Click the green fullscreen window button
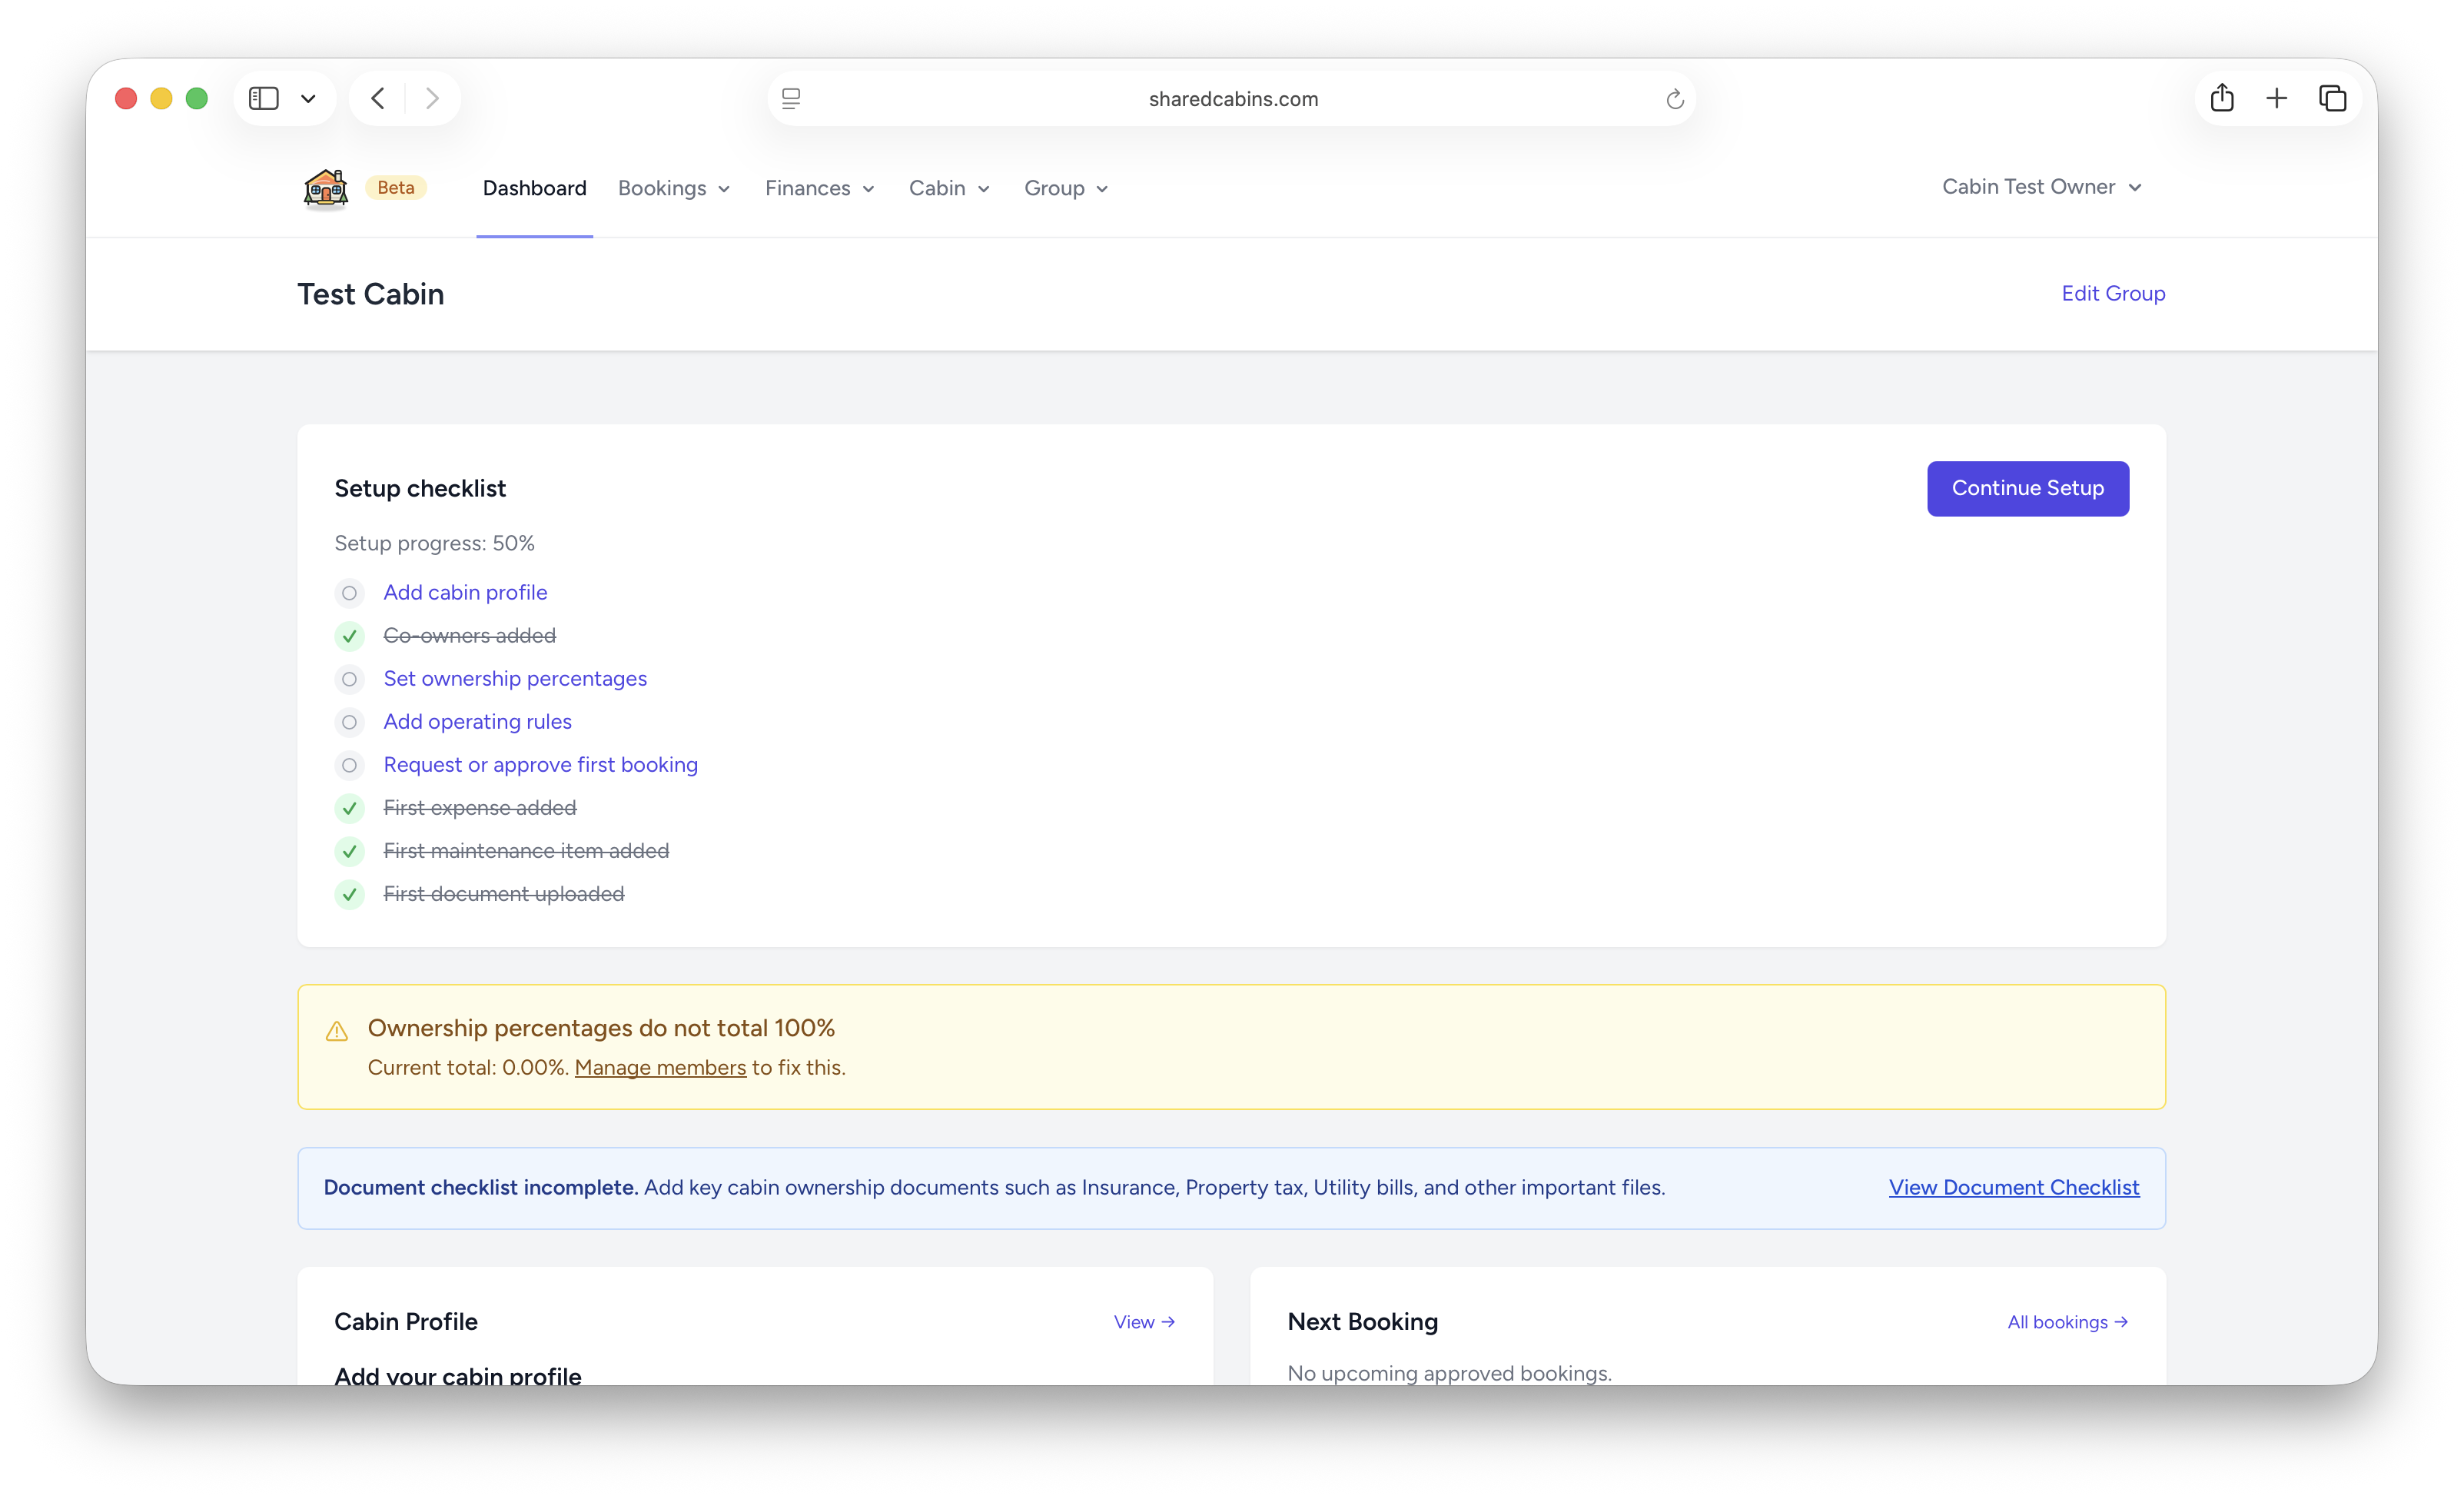 pyautogui.click(x=197, y=98)
